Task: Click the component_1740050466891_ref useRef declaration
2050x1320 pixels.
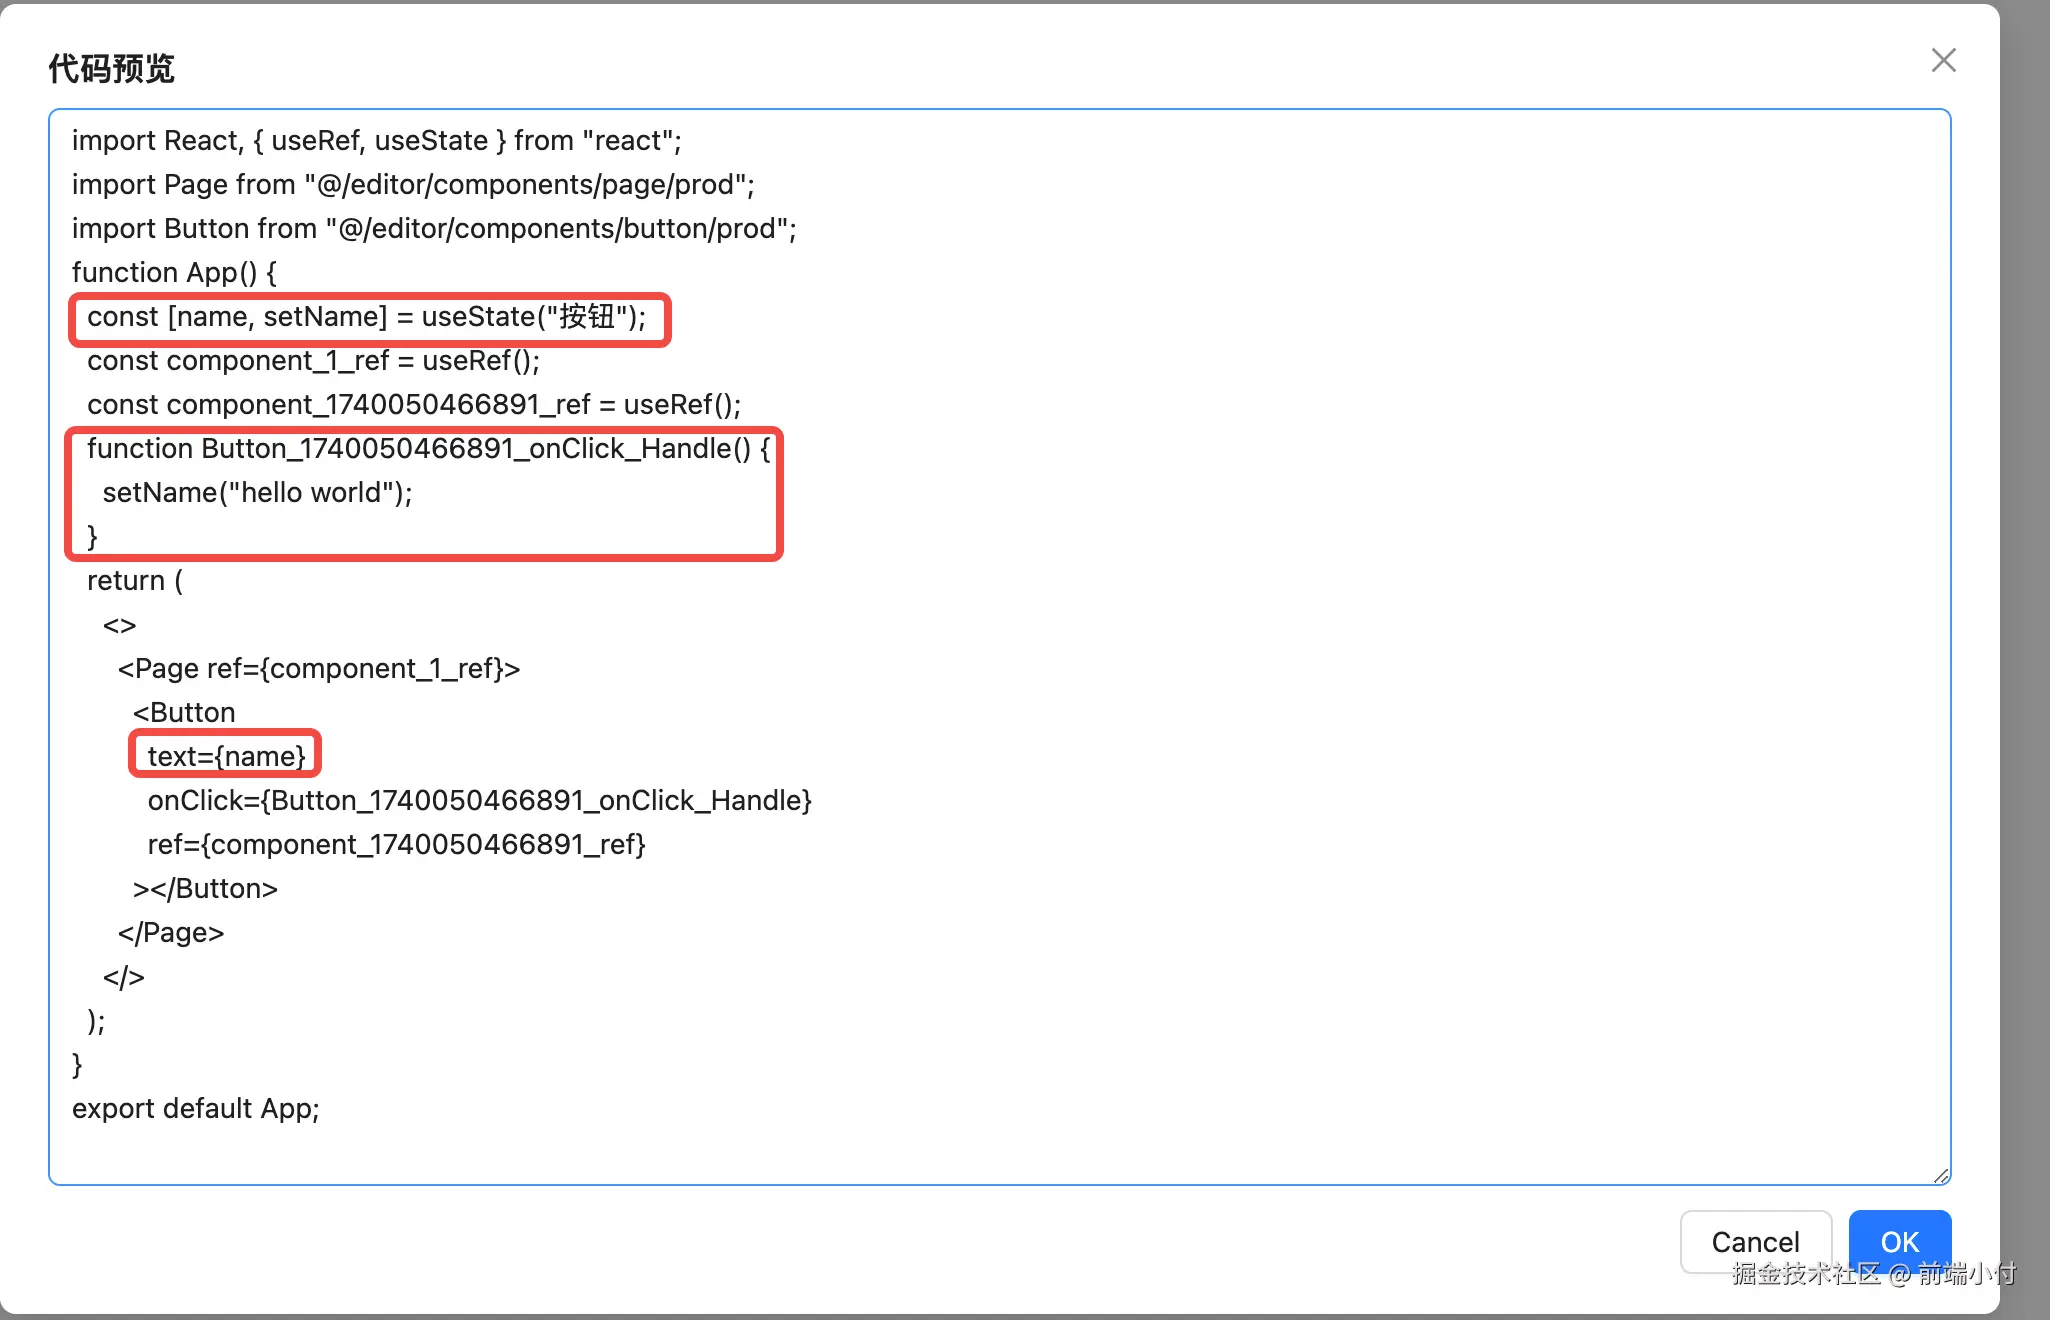Action: [414, 405]
